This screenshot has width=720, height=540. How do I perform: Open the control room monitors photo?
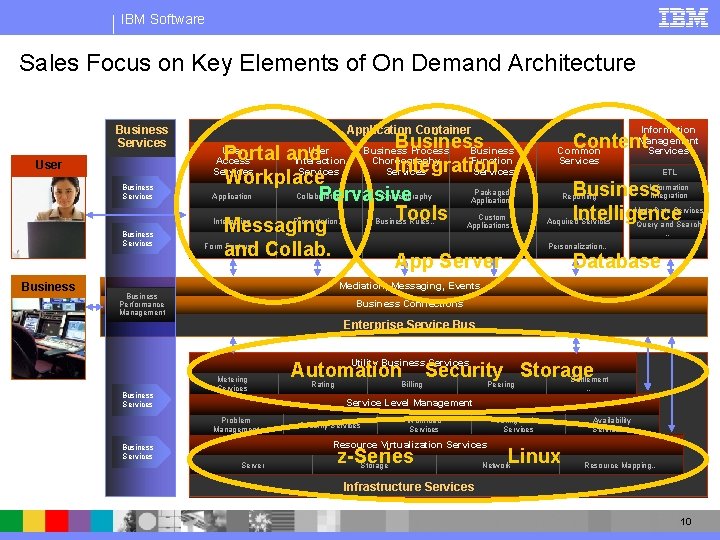(48, 338)
